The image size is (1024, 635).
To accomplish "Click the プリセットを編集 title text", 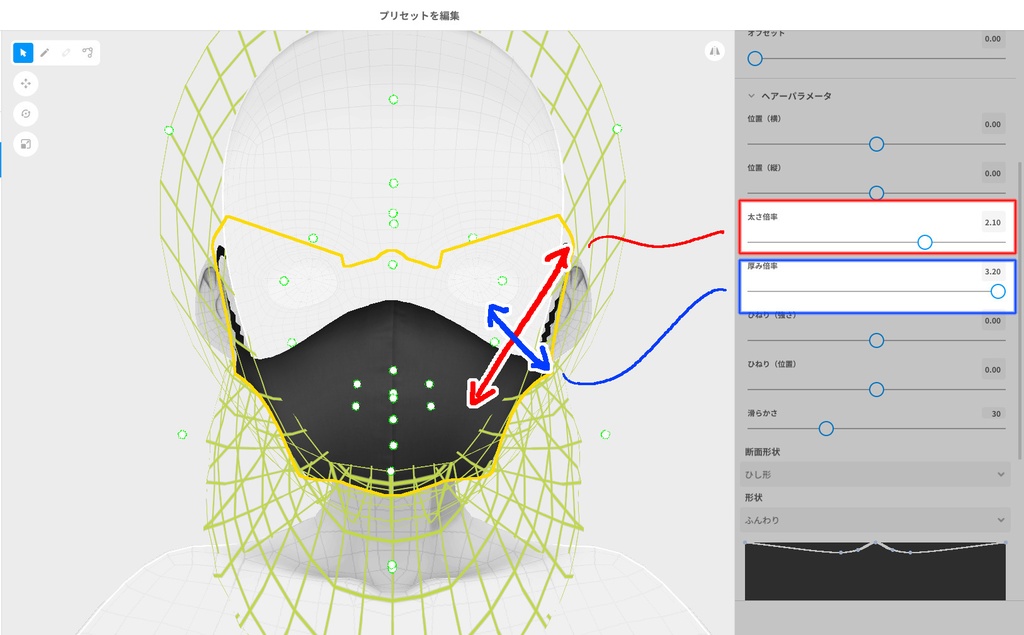I will pyautogui.click(x=419, y=16).
